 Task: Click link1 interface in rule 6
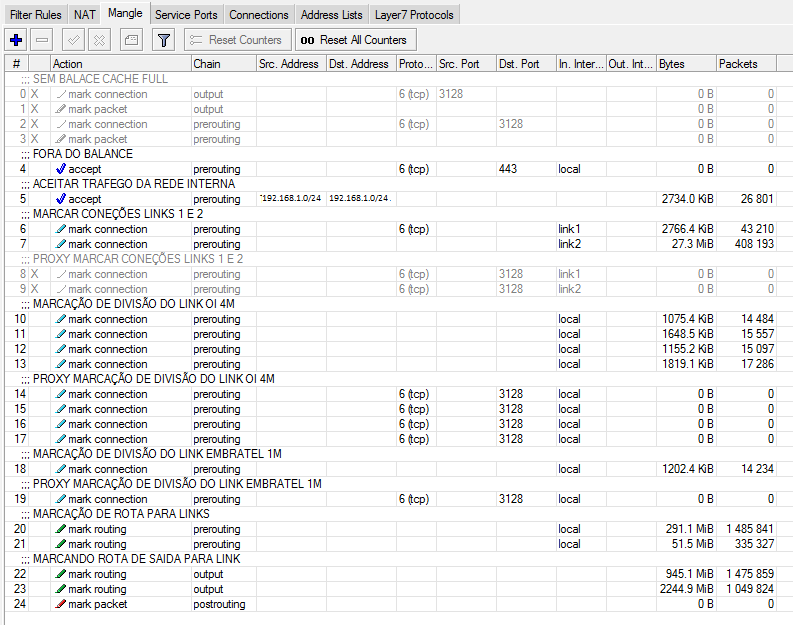[569, 229]
